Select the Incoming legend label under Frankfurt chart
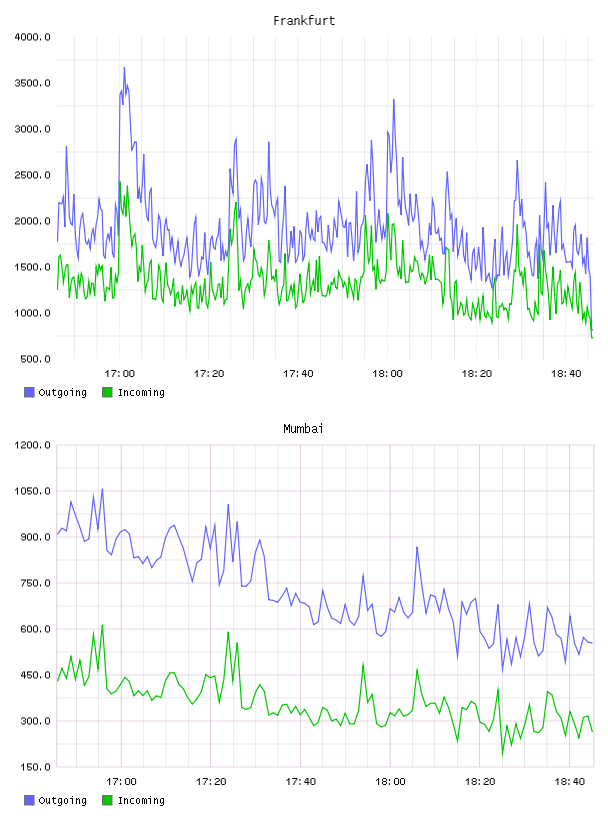Image resolution: width=608 pixels, height=816 pixels. [141, 393]
